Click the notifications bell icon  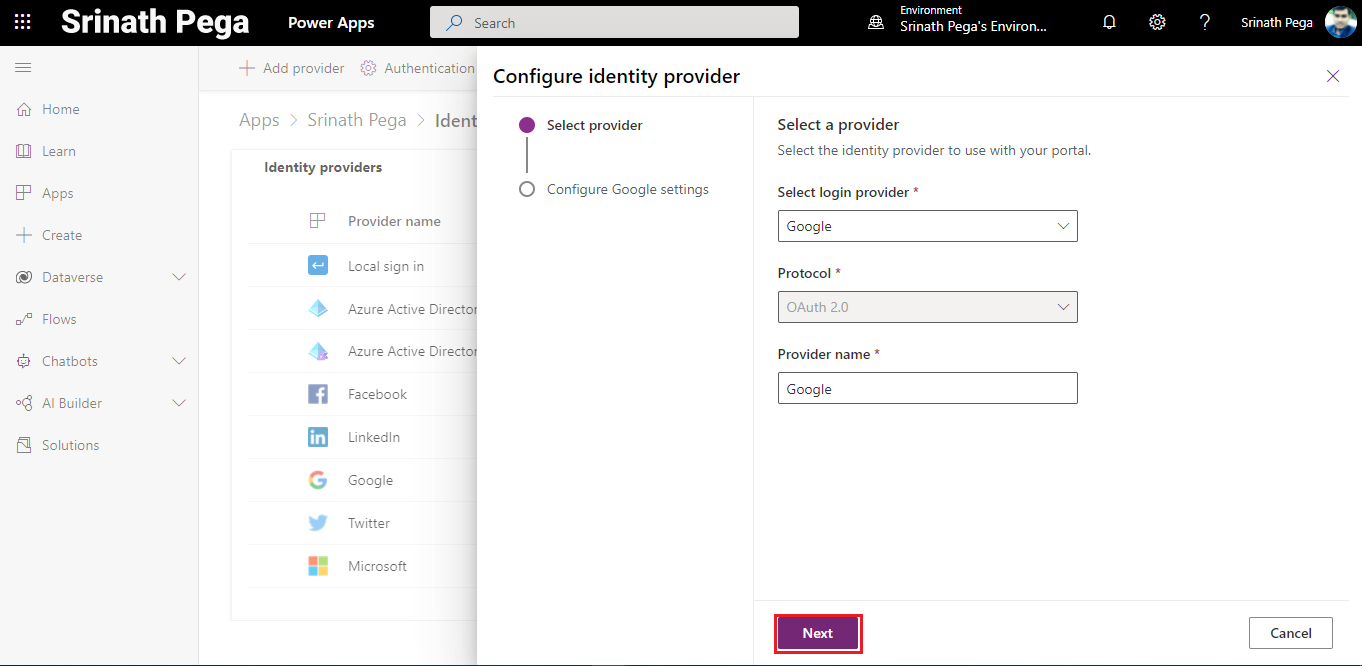[x=1109, y=22]
